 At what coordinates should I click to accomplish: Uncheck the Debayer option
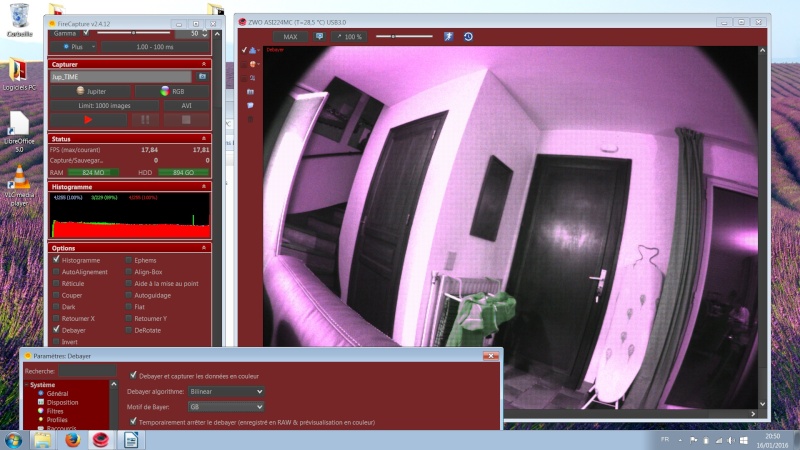(56, 330)
